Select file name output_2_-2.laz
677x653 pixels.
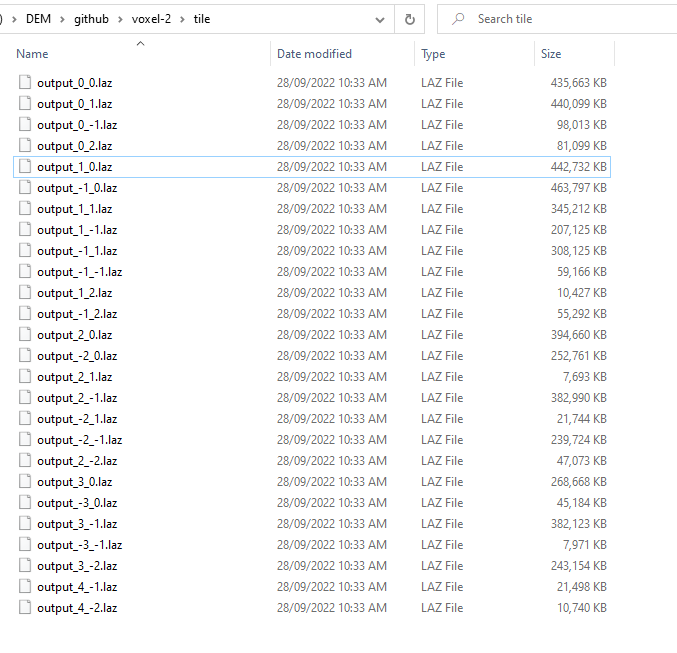coord(77,461)
